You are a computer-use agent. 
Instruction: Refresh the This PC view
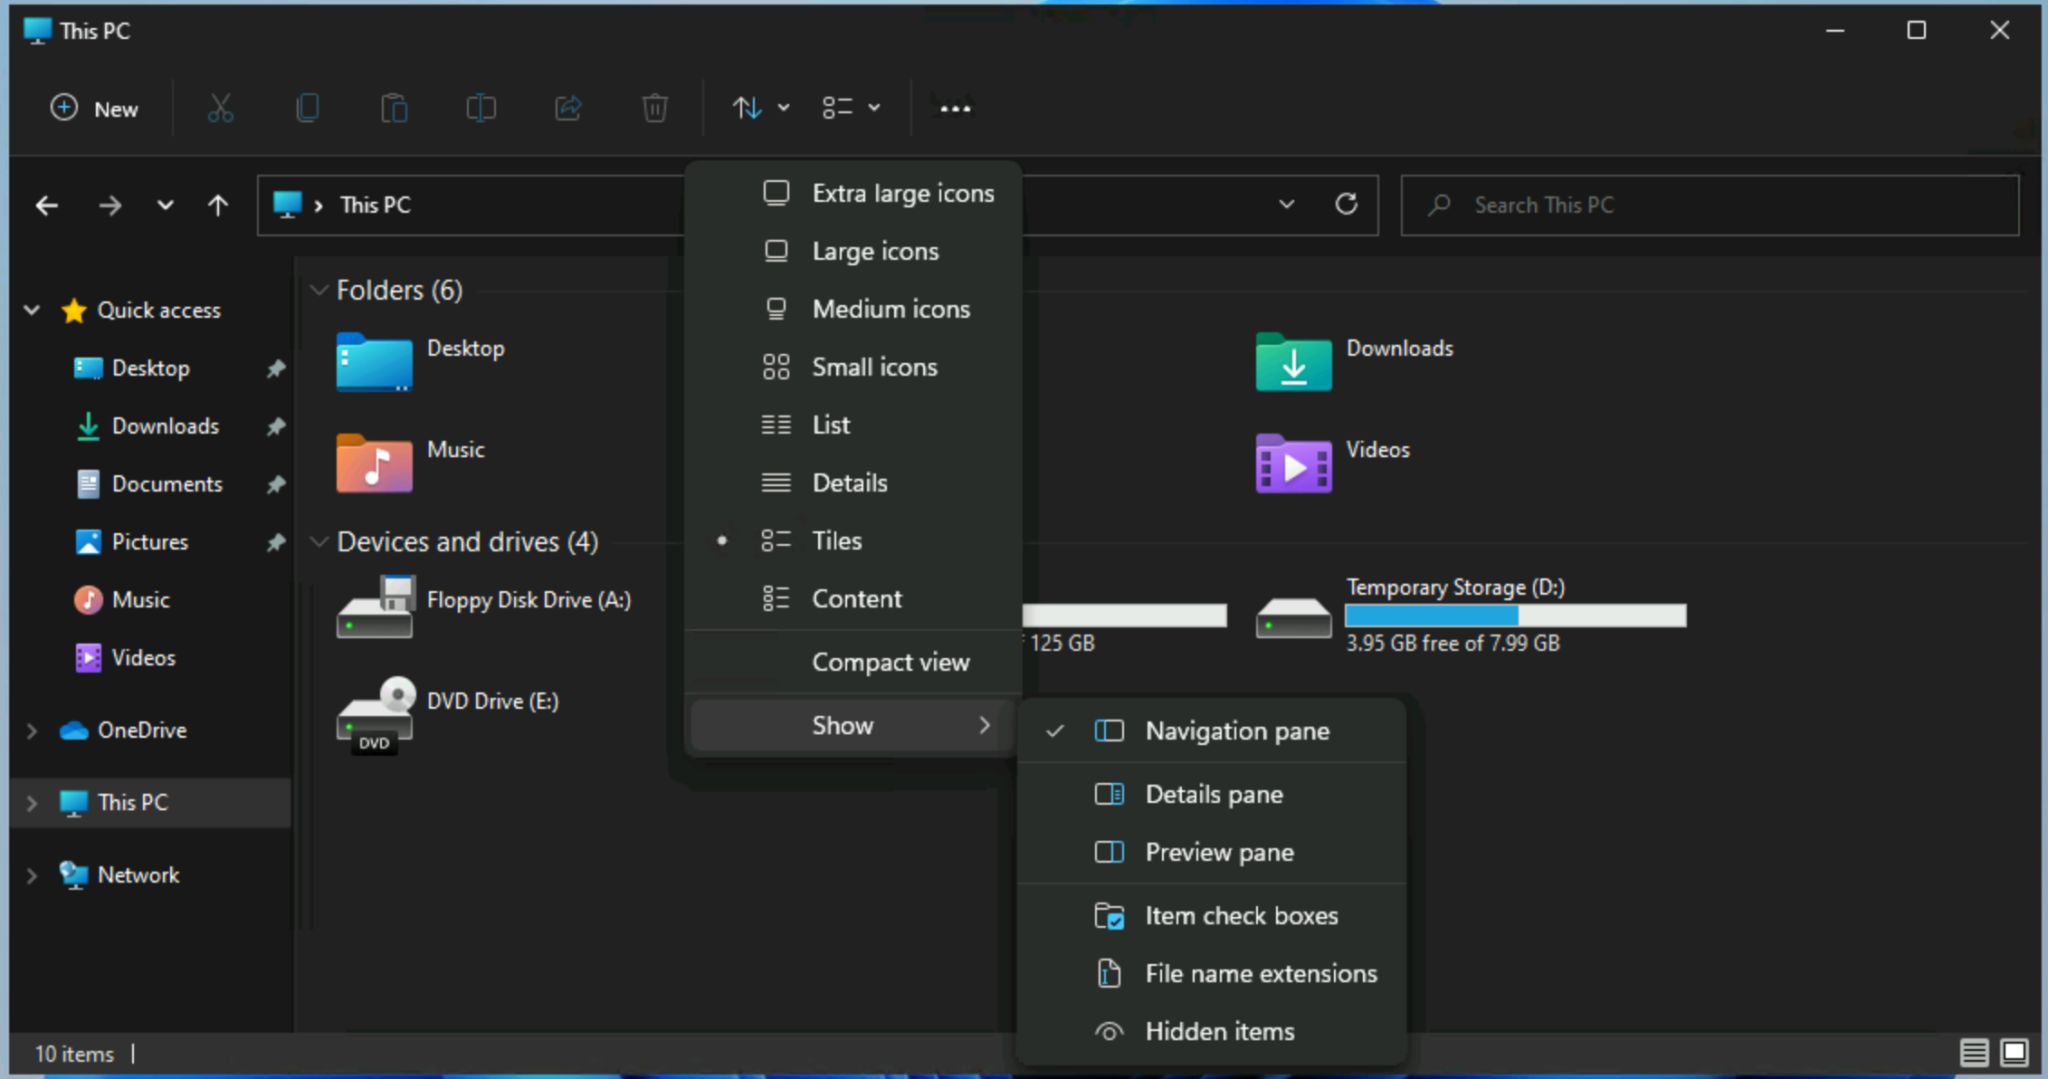[x=1347, y=205]
